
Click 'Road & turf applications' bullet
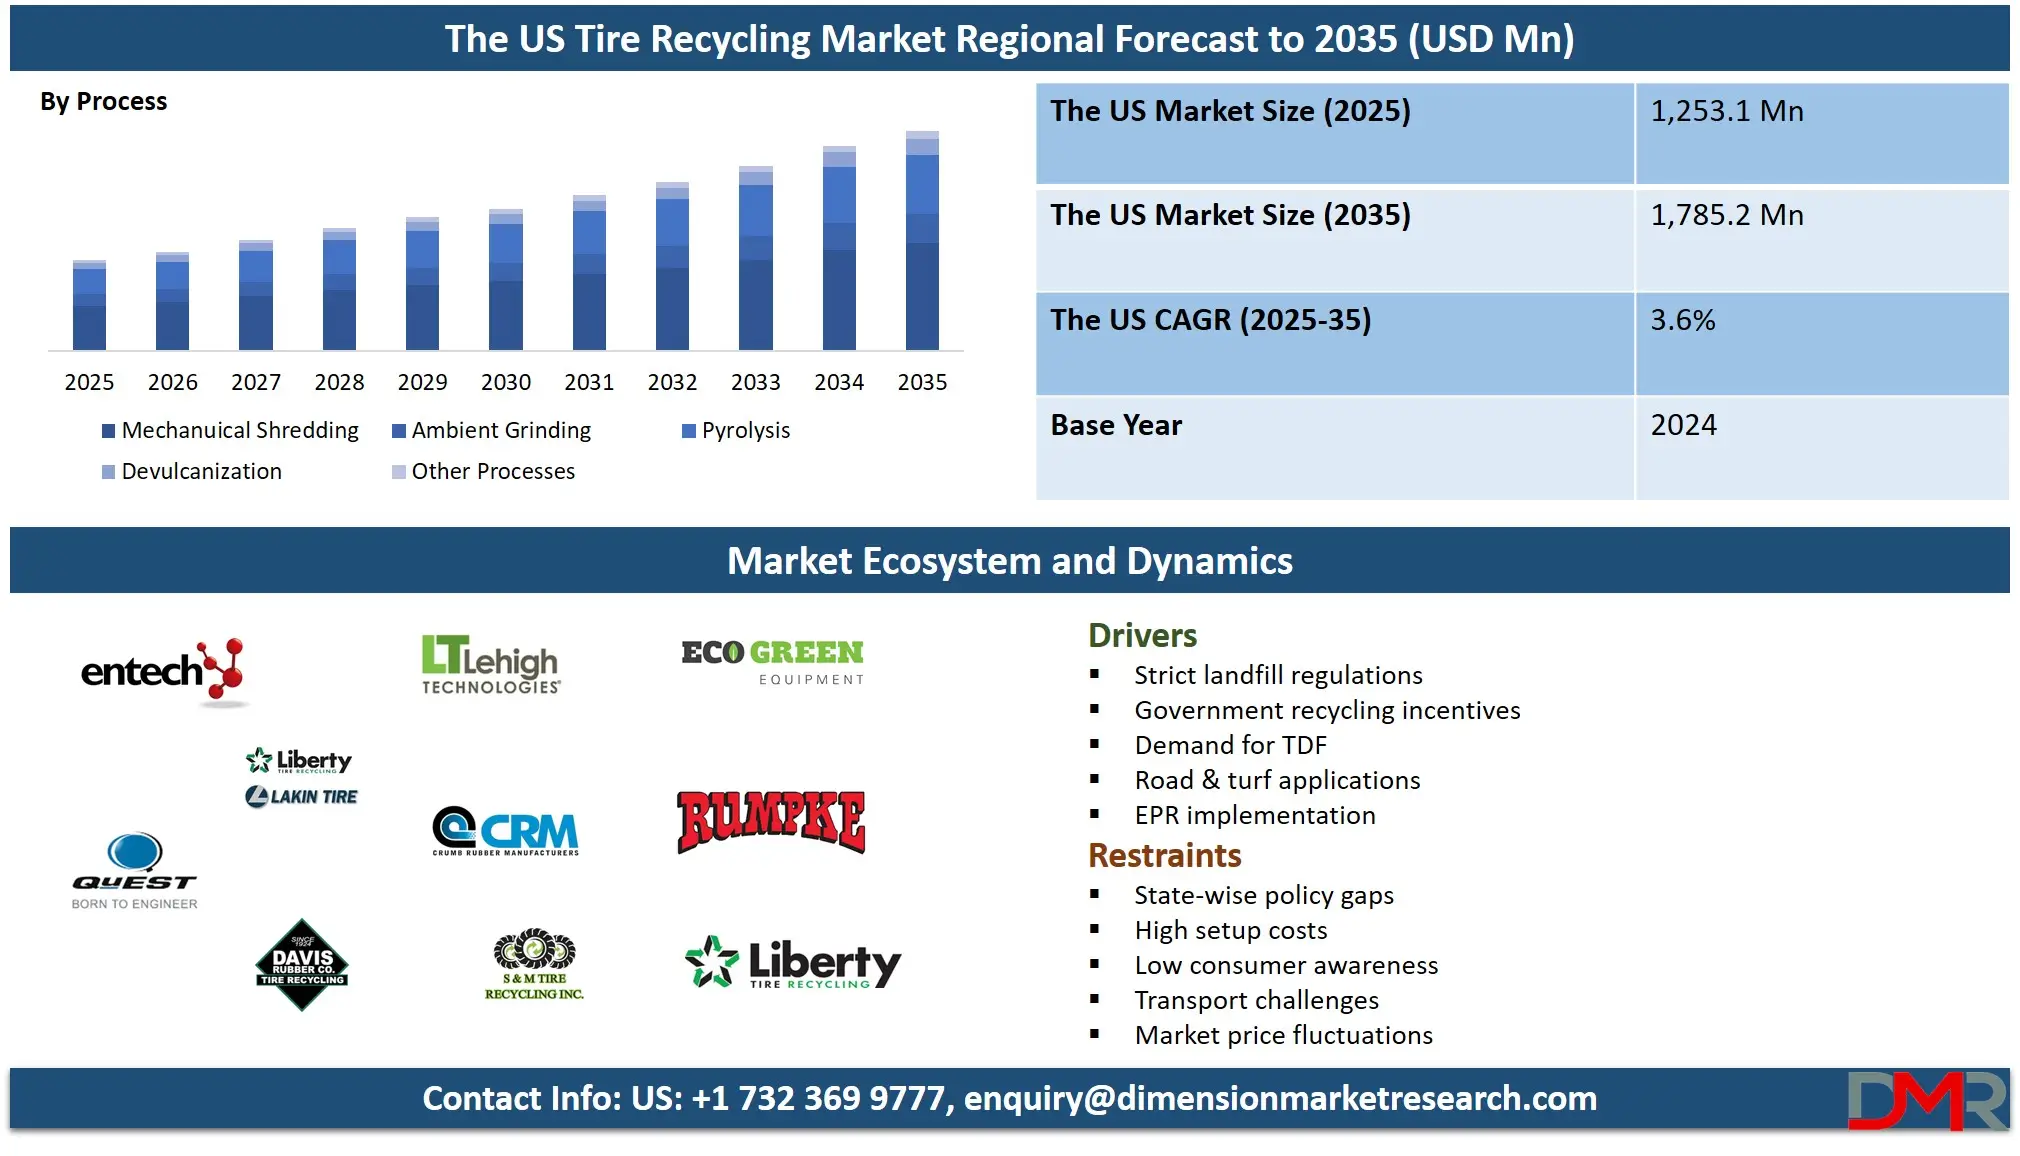click(1277, 780)
